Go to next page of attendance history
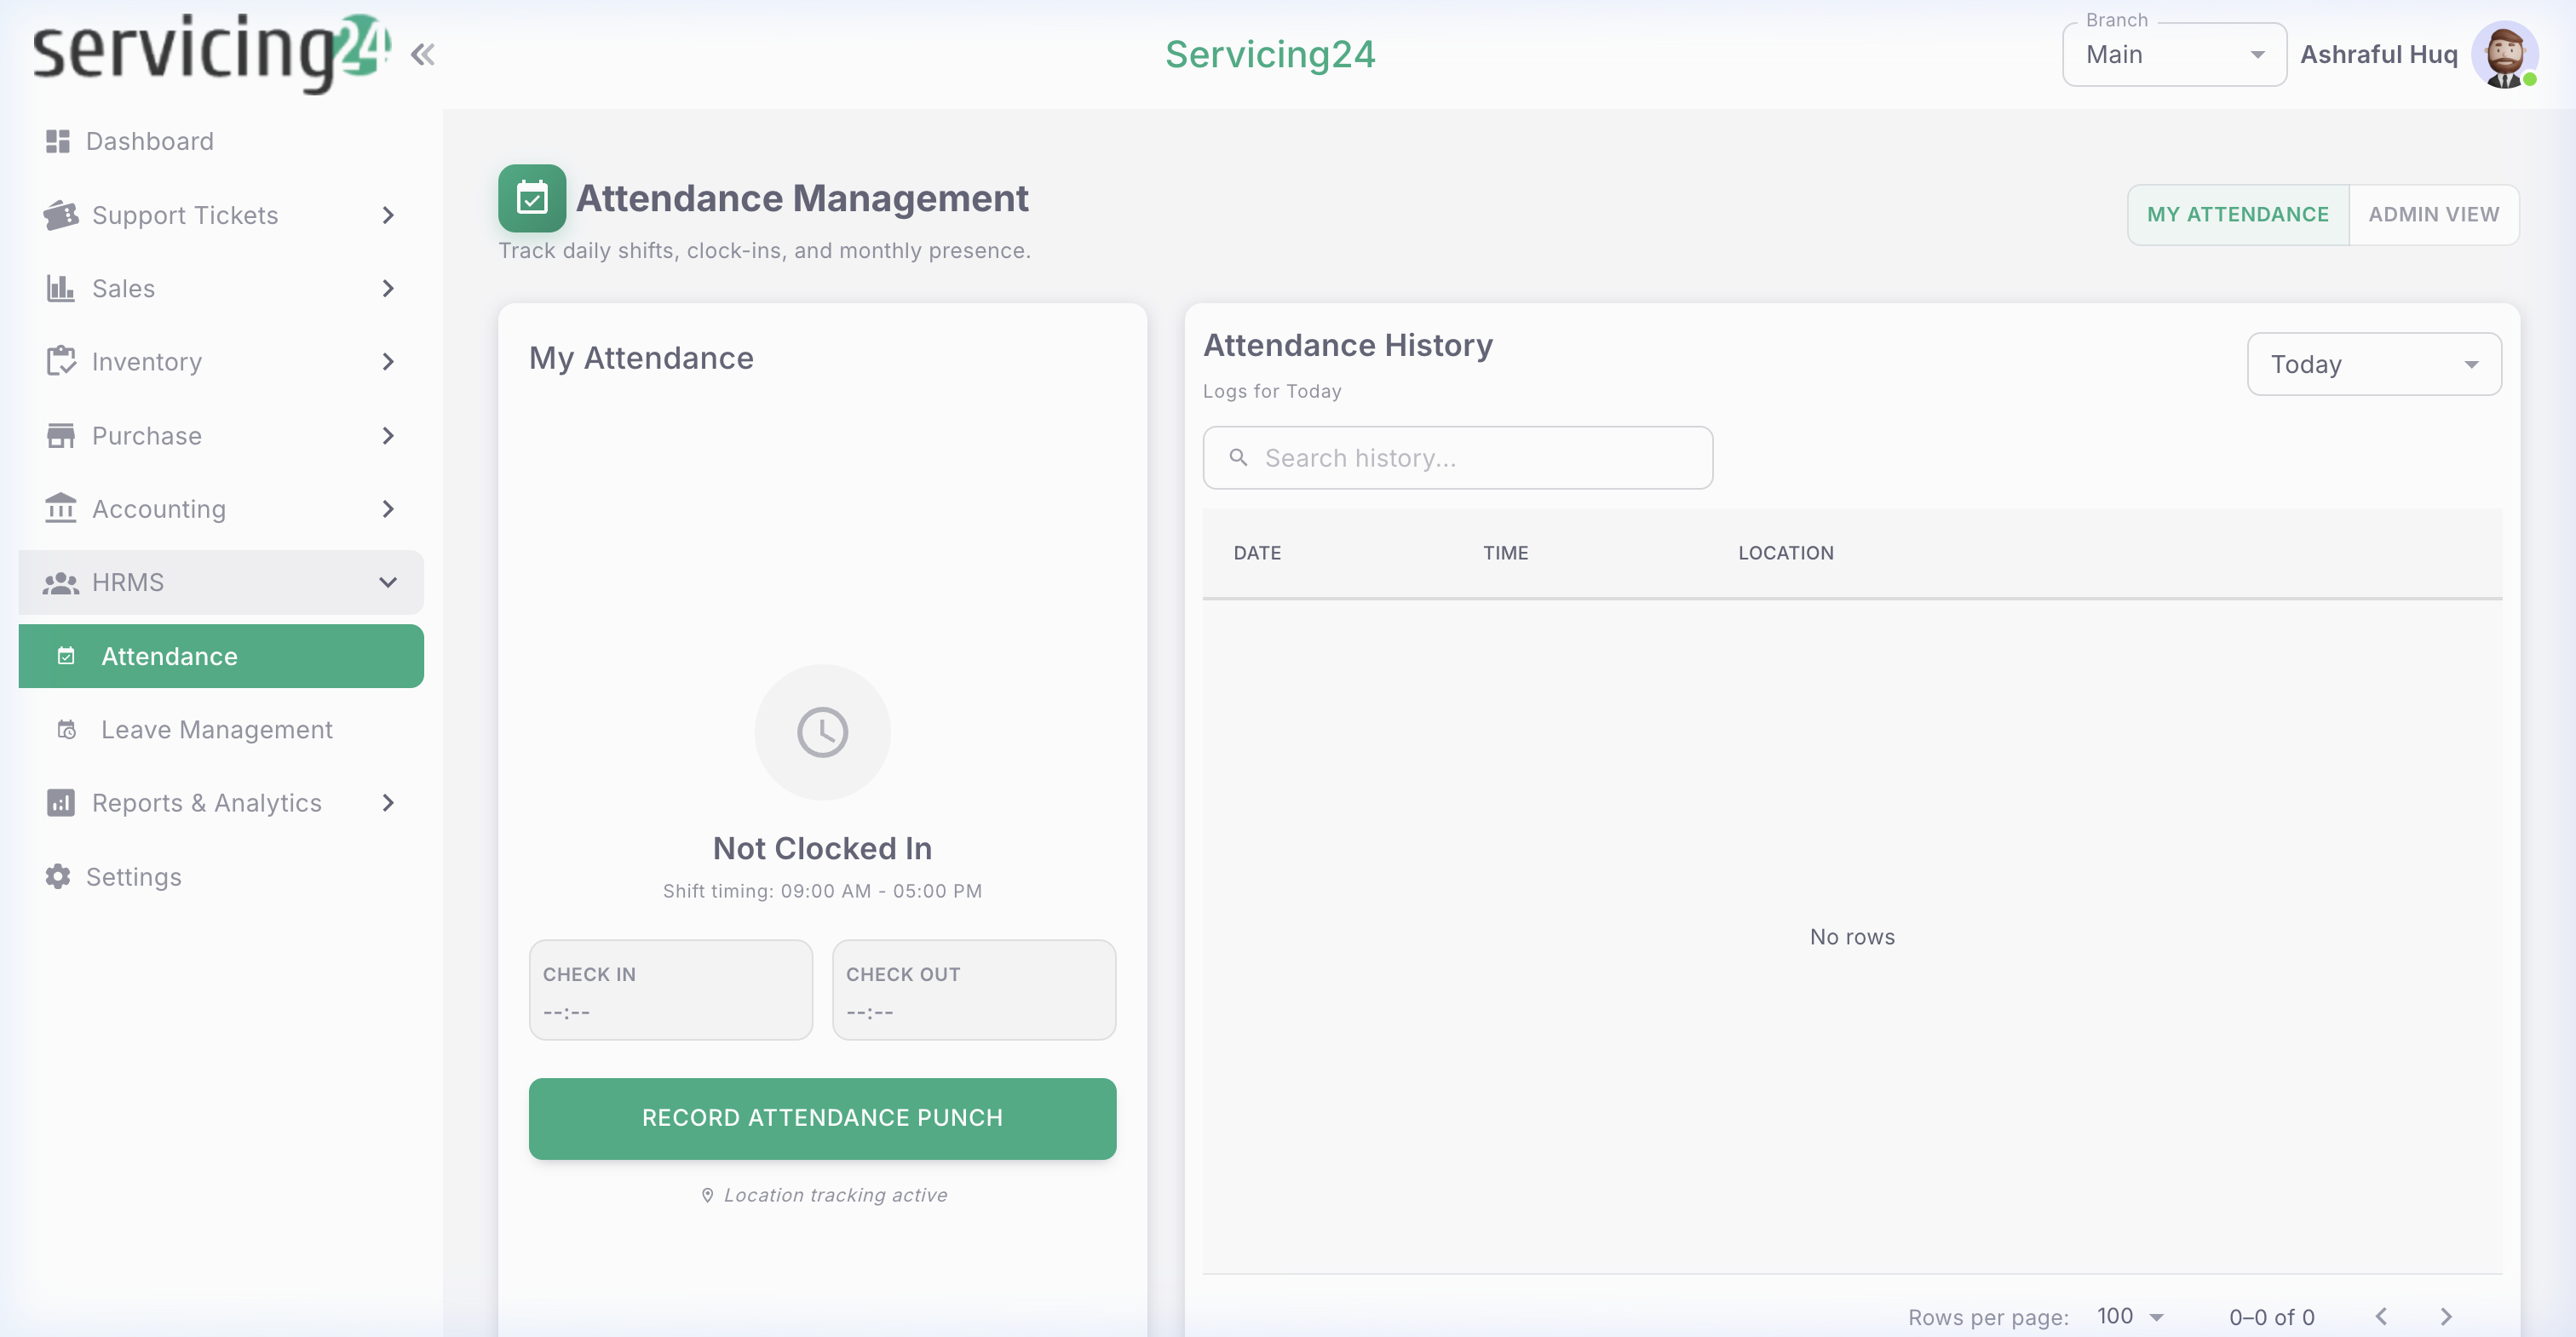Image resolution: width=2576 pixels, height=1337 pixels. click(2446, 1316)
